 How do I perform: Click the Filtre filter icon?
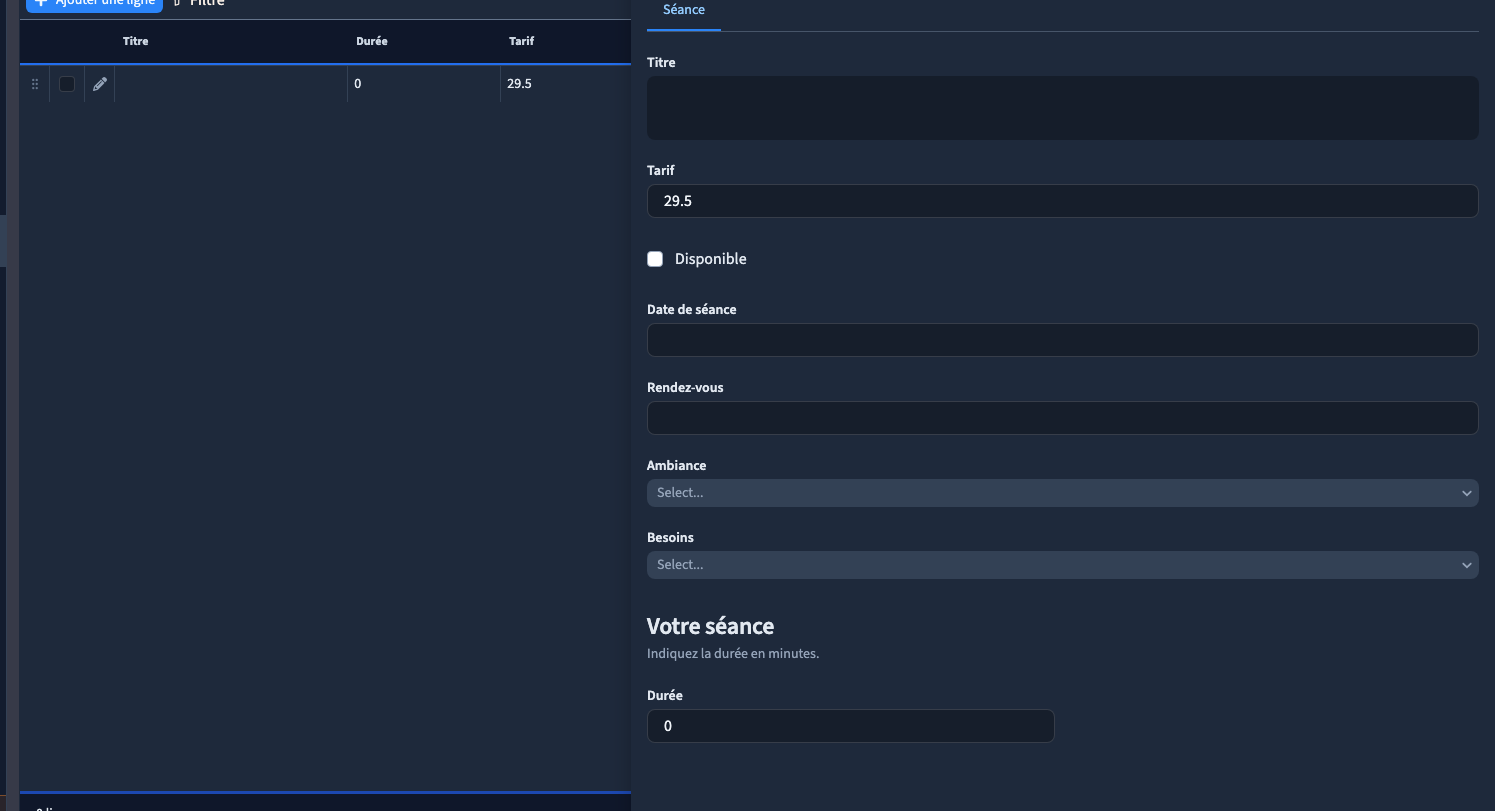(x=177, y=3)
